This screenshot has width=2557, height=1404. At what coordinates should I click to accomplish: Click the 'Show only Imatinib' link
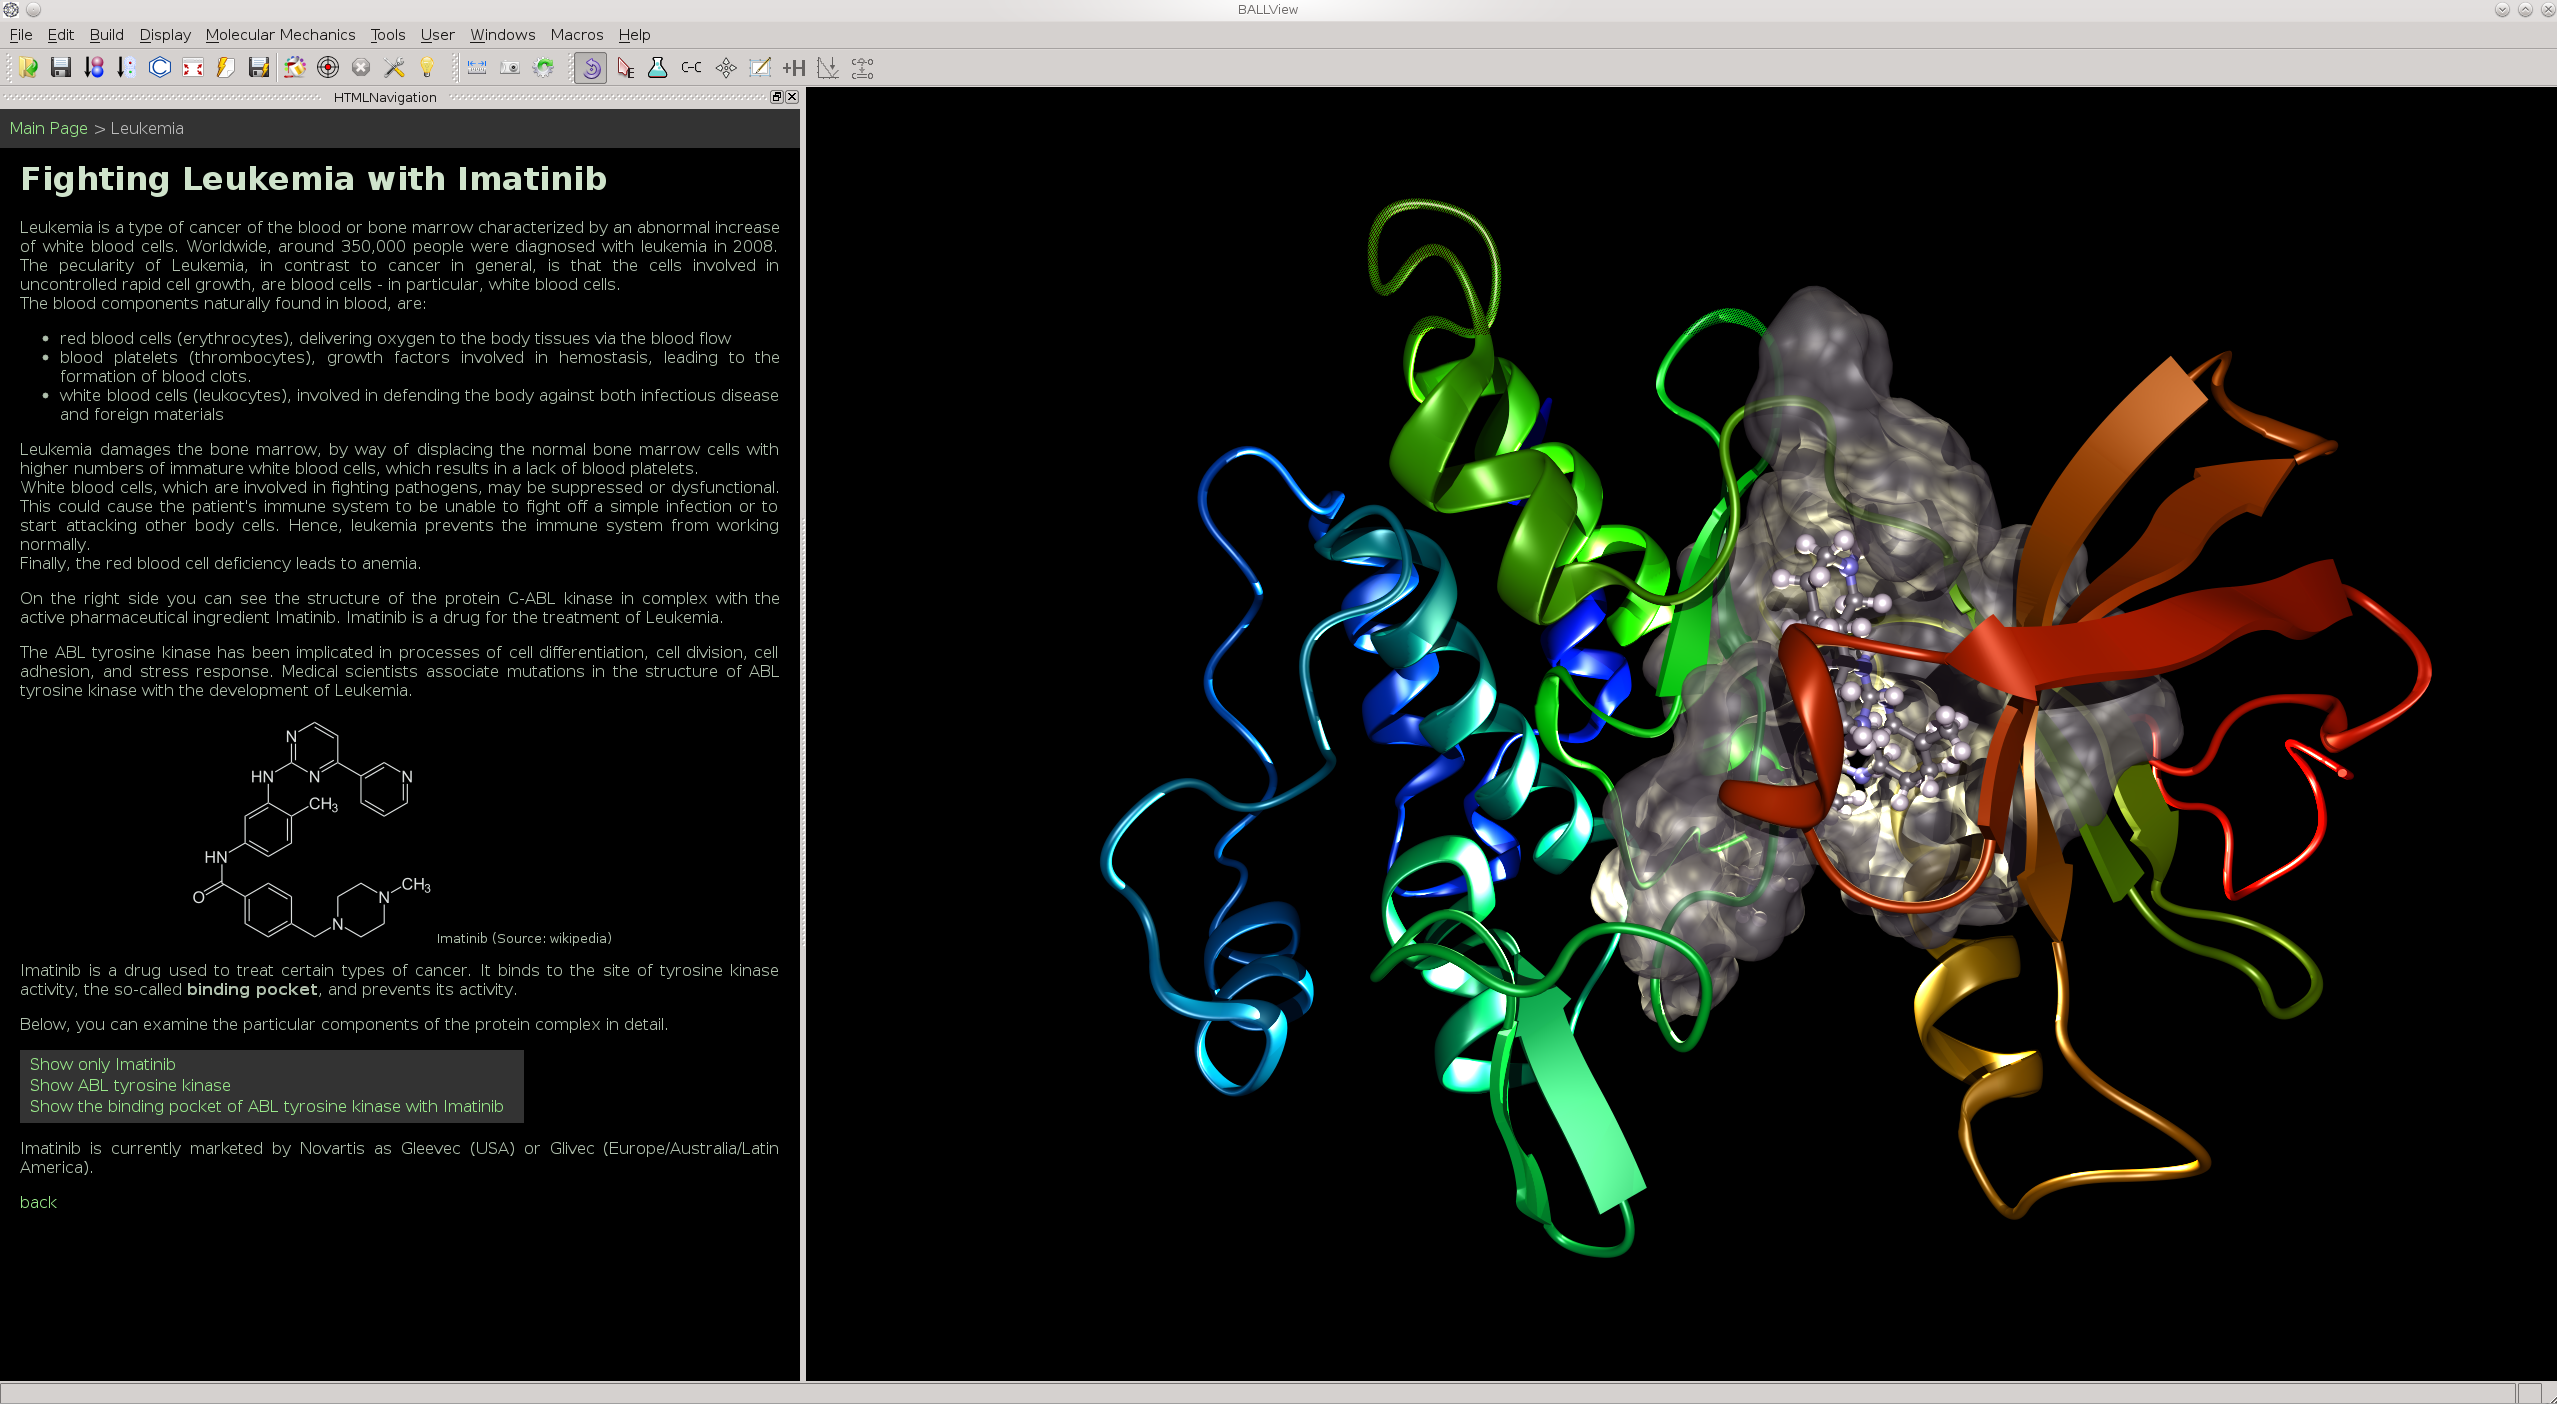(x=102, y=1064)
